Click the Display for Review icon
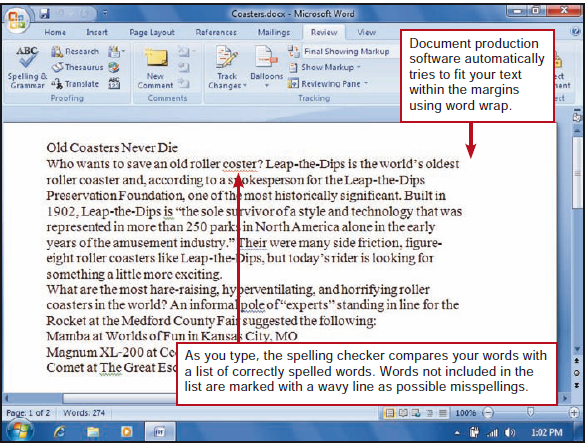 pos(293,51)
